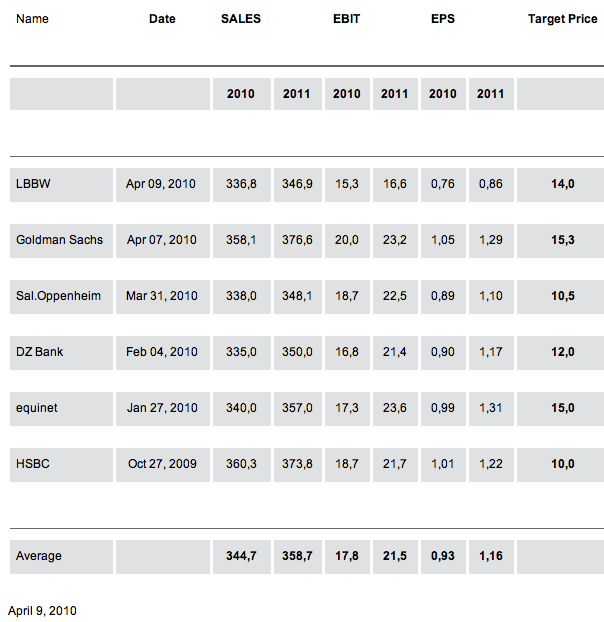Click LBBW date Apr 09, 2010

162,184
